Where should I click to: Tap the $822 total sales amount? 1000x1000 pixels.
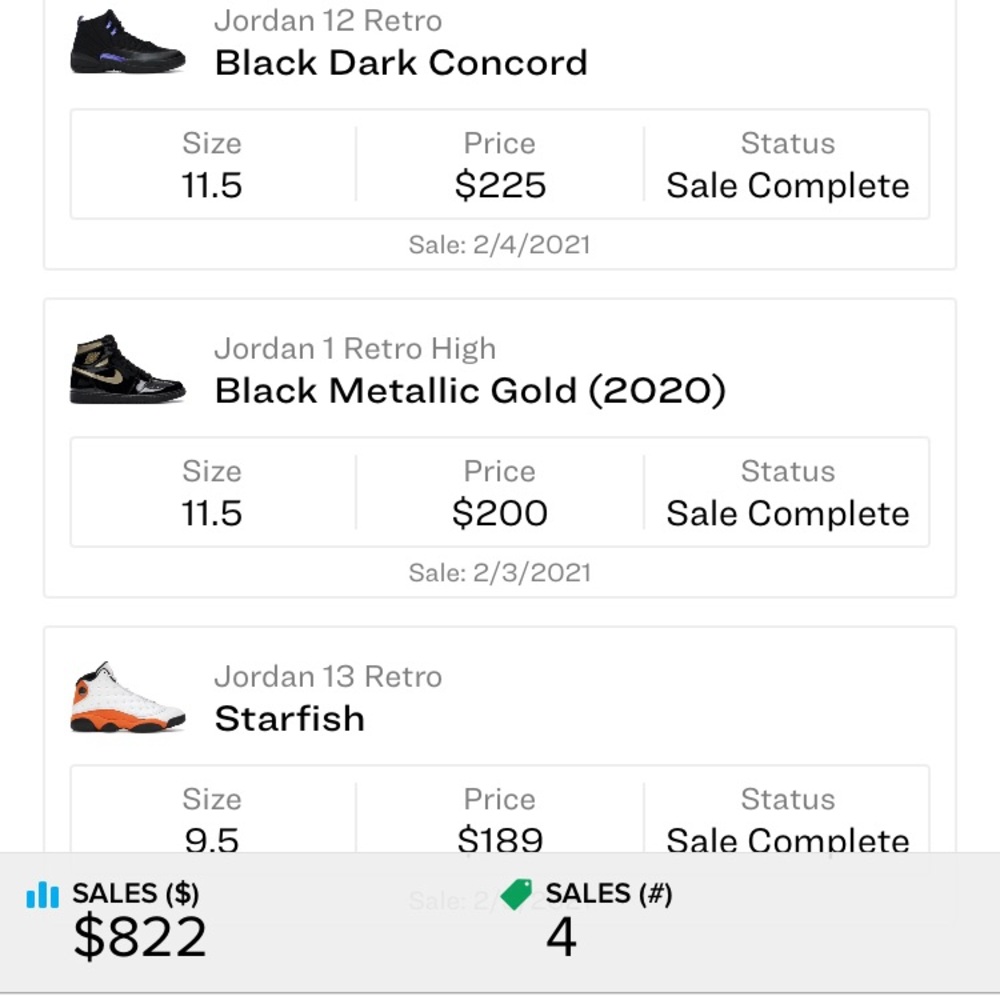point(140,938)
